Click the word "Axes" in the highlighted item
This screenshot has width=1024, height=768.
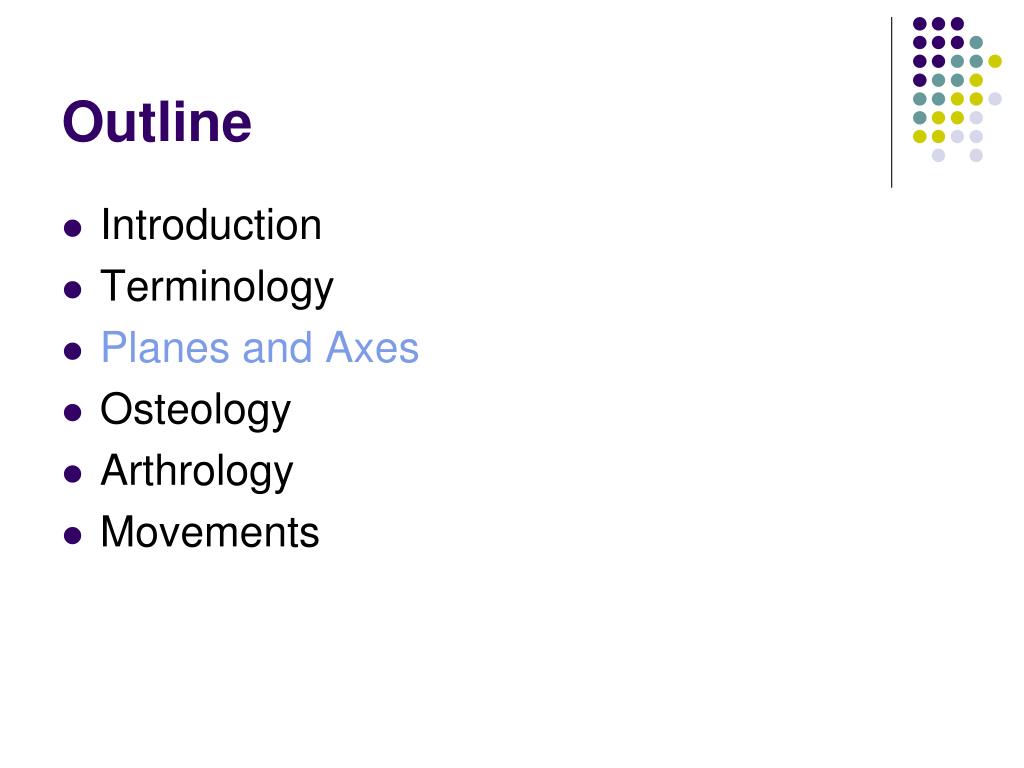pos(372,347)
